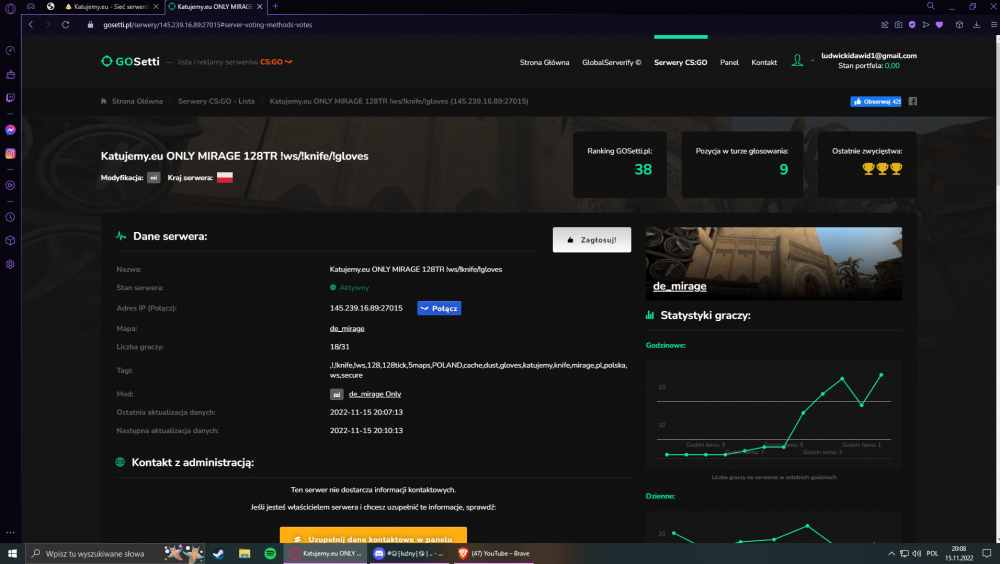
Task: Click the Ranking GOSetti.pl value 38
Action: [643, 170]
